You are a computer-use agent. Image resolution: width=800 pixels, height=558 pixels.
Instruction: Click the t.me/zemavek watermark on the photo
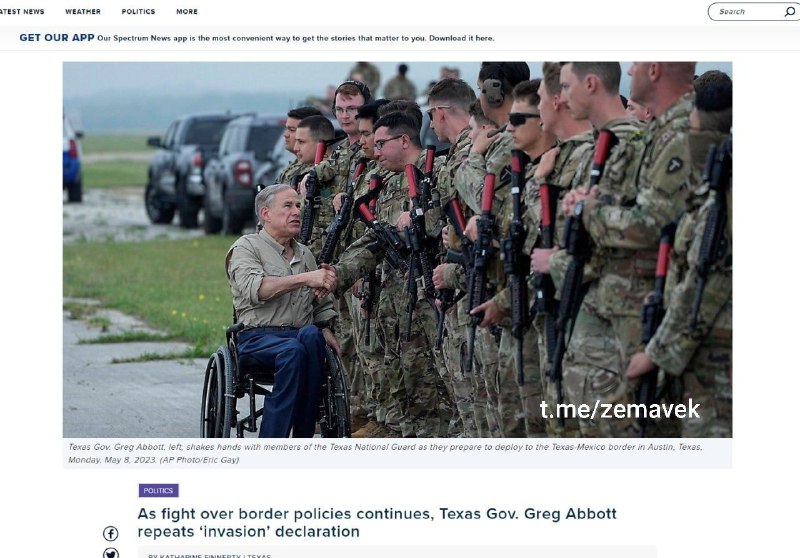point(619,409)
